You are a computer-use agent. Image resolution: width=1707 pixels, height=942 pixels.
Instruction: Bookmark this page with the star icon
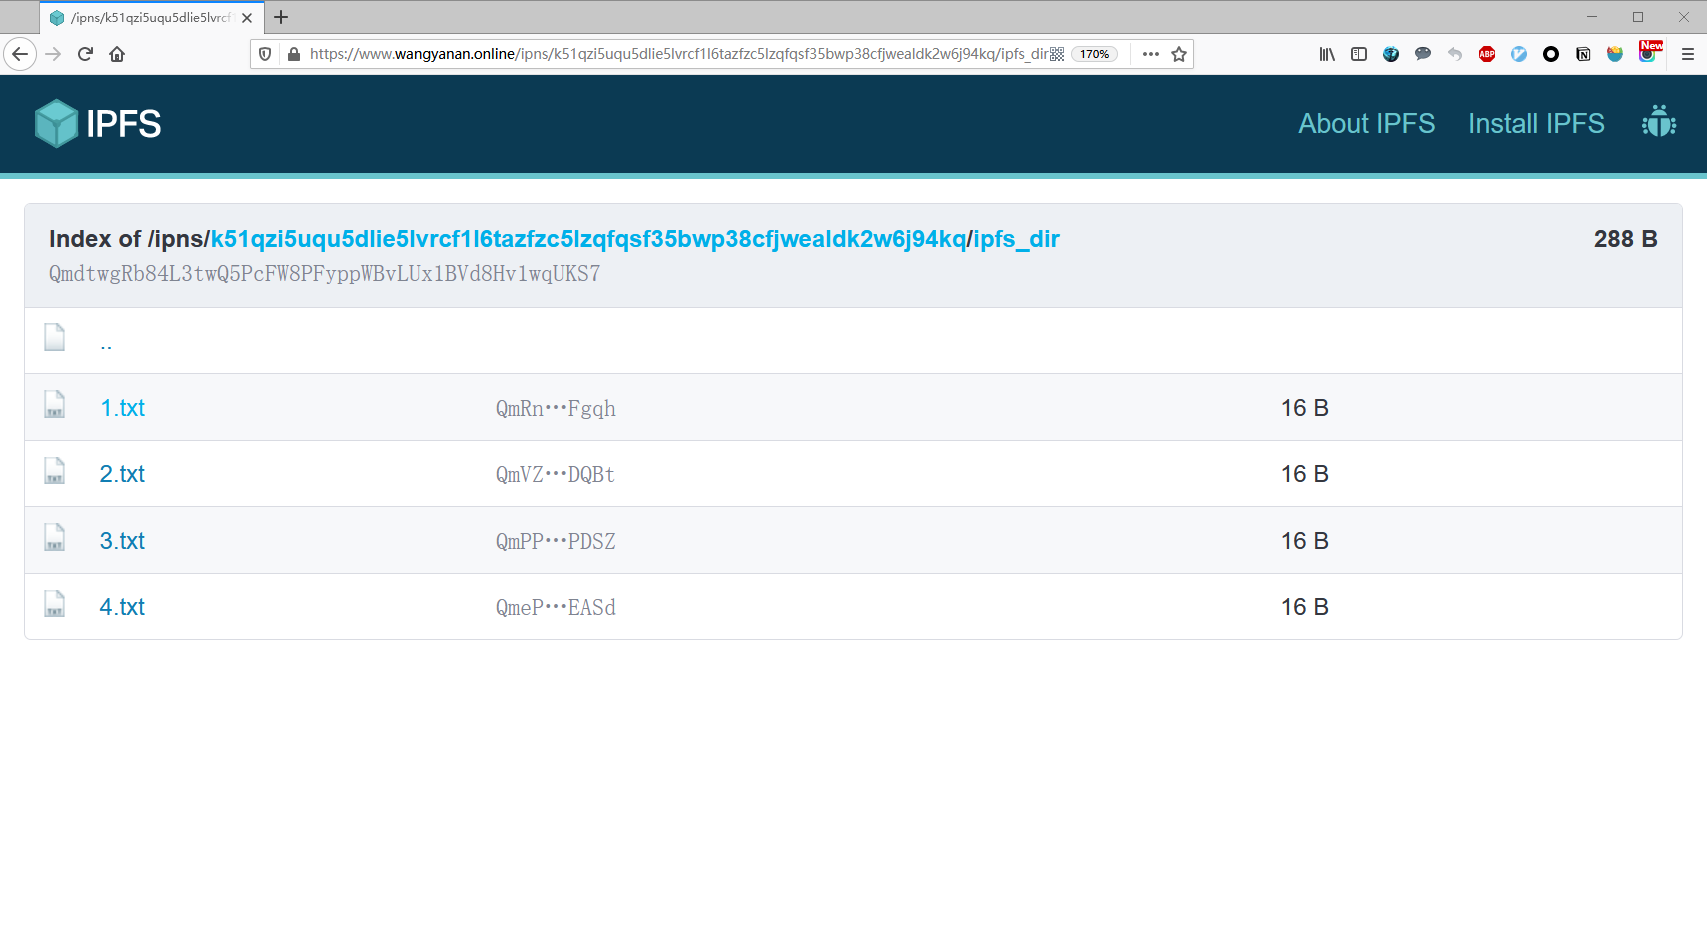(x=1179, y=54)
